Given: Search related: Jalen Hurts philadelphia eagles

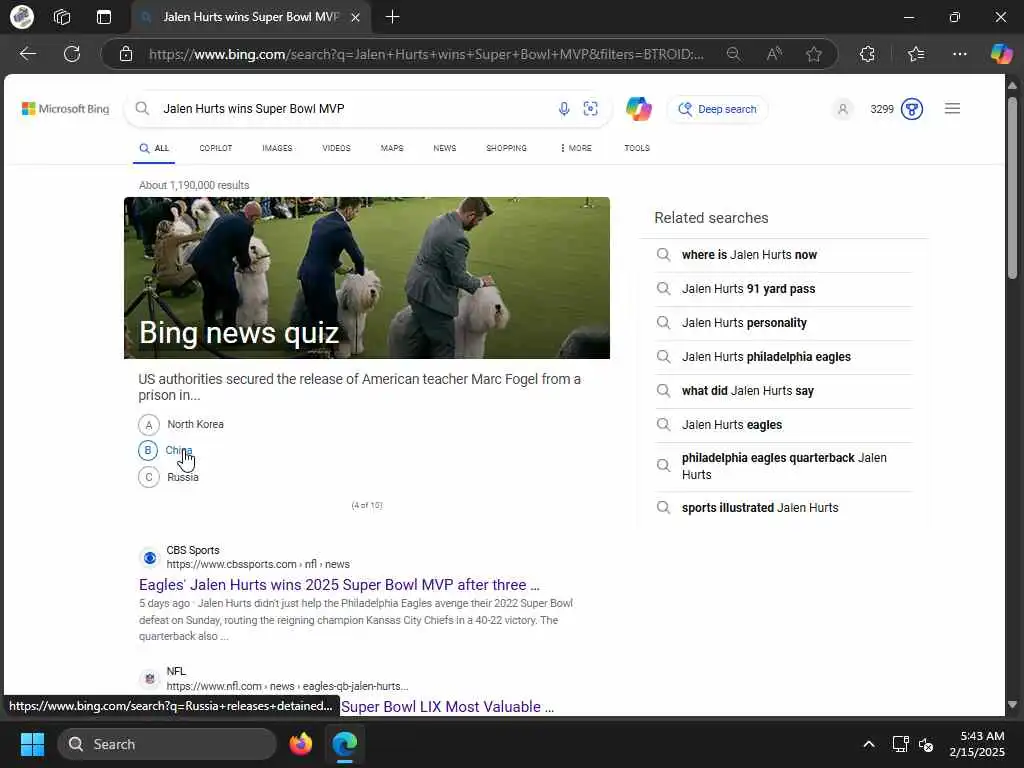Looking at the screenshot, I should point(766,357).
